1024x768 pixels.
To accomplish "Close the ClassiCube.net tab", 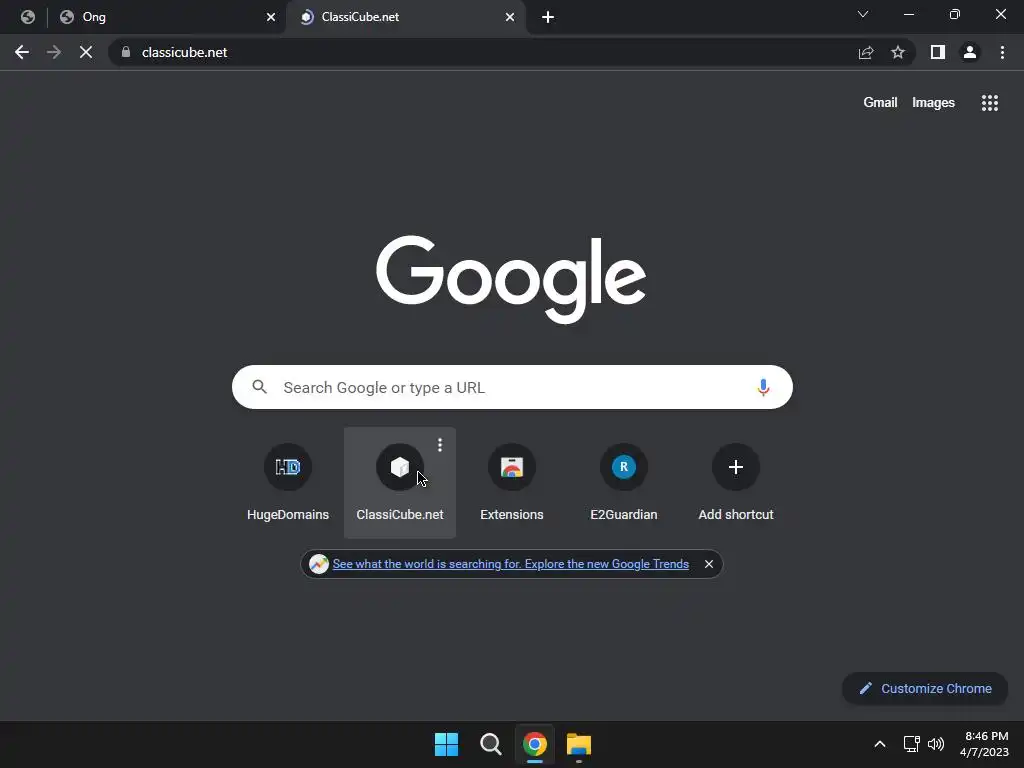I will click(x=510, y=17).
